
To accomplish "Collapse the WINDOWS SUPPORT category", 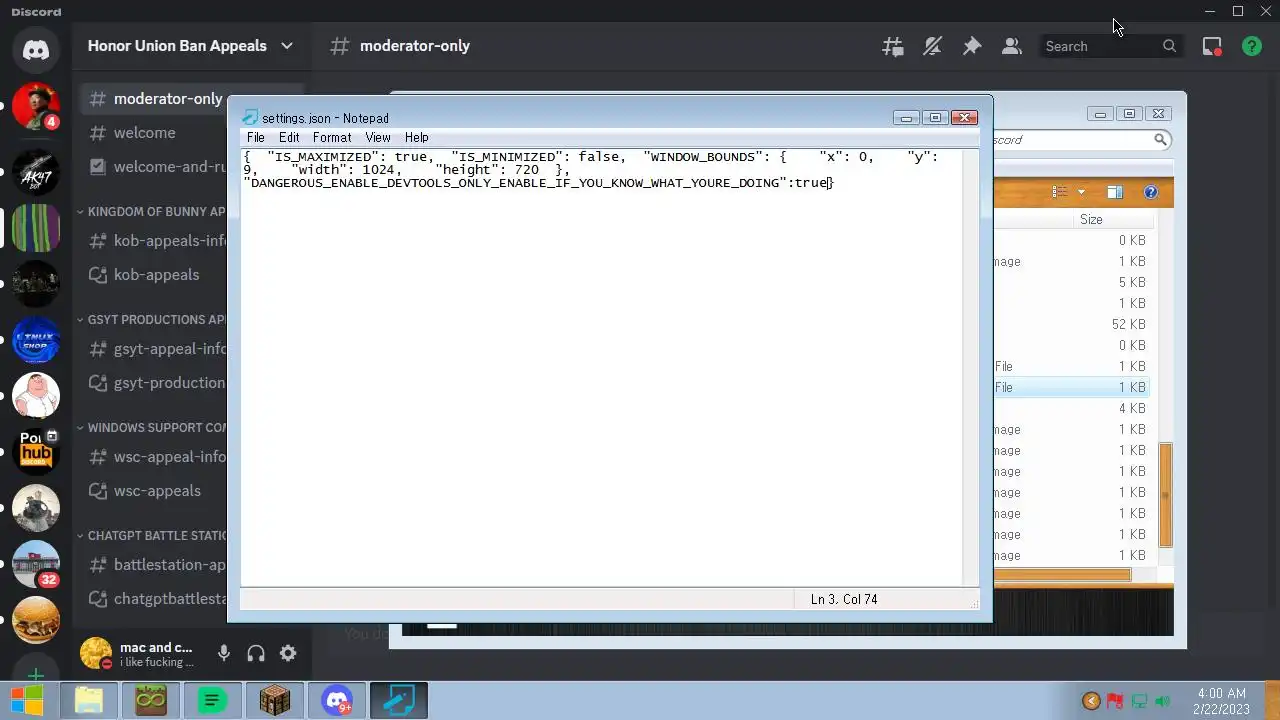I will [152, 428].
